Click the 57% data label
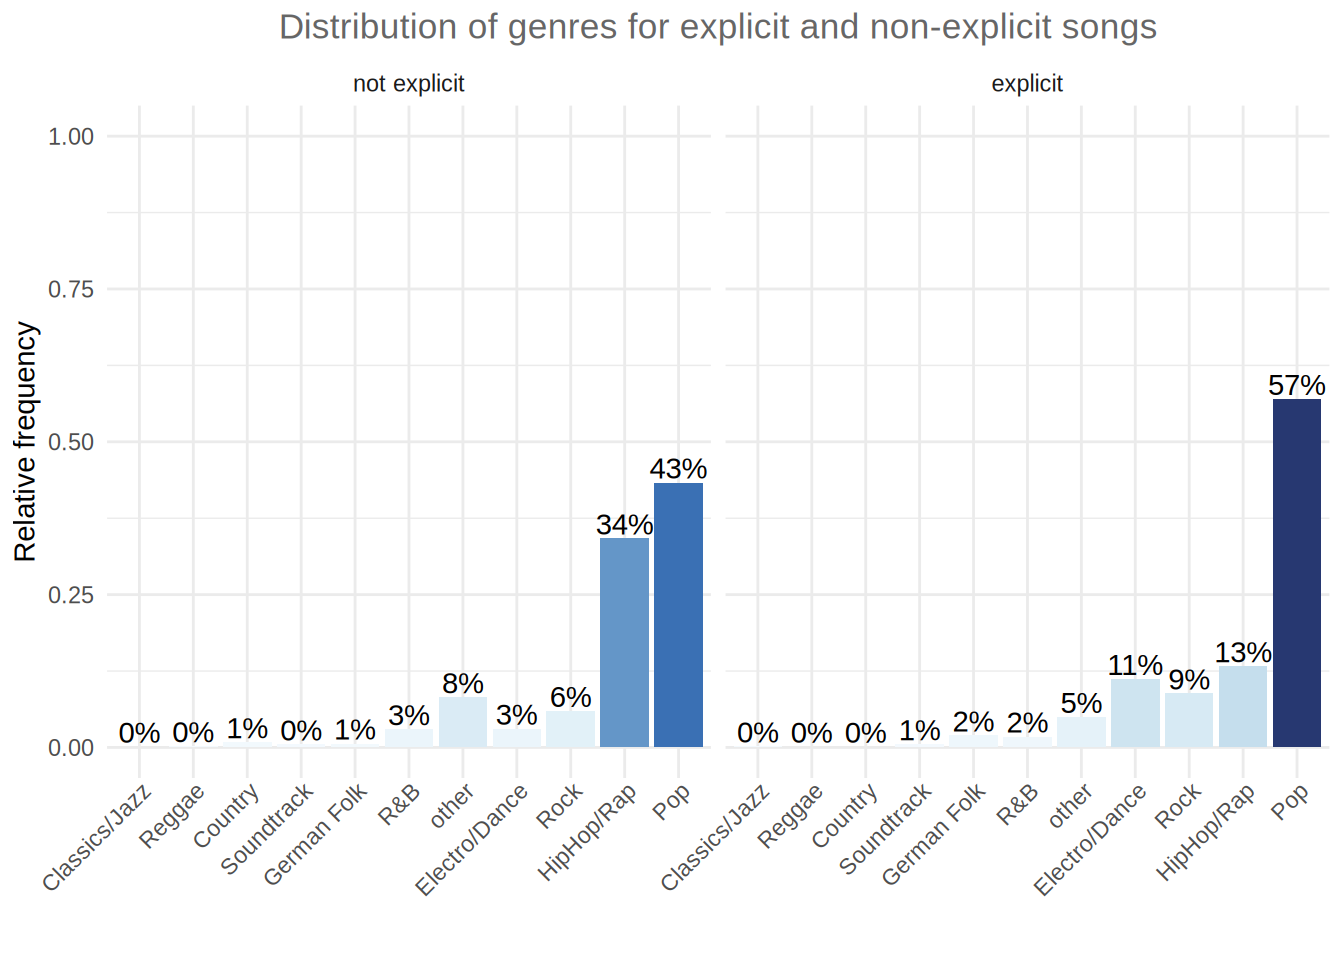Viewport: 1344px width, 960px height. (1296, 385)
